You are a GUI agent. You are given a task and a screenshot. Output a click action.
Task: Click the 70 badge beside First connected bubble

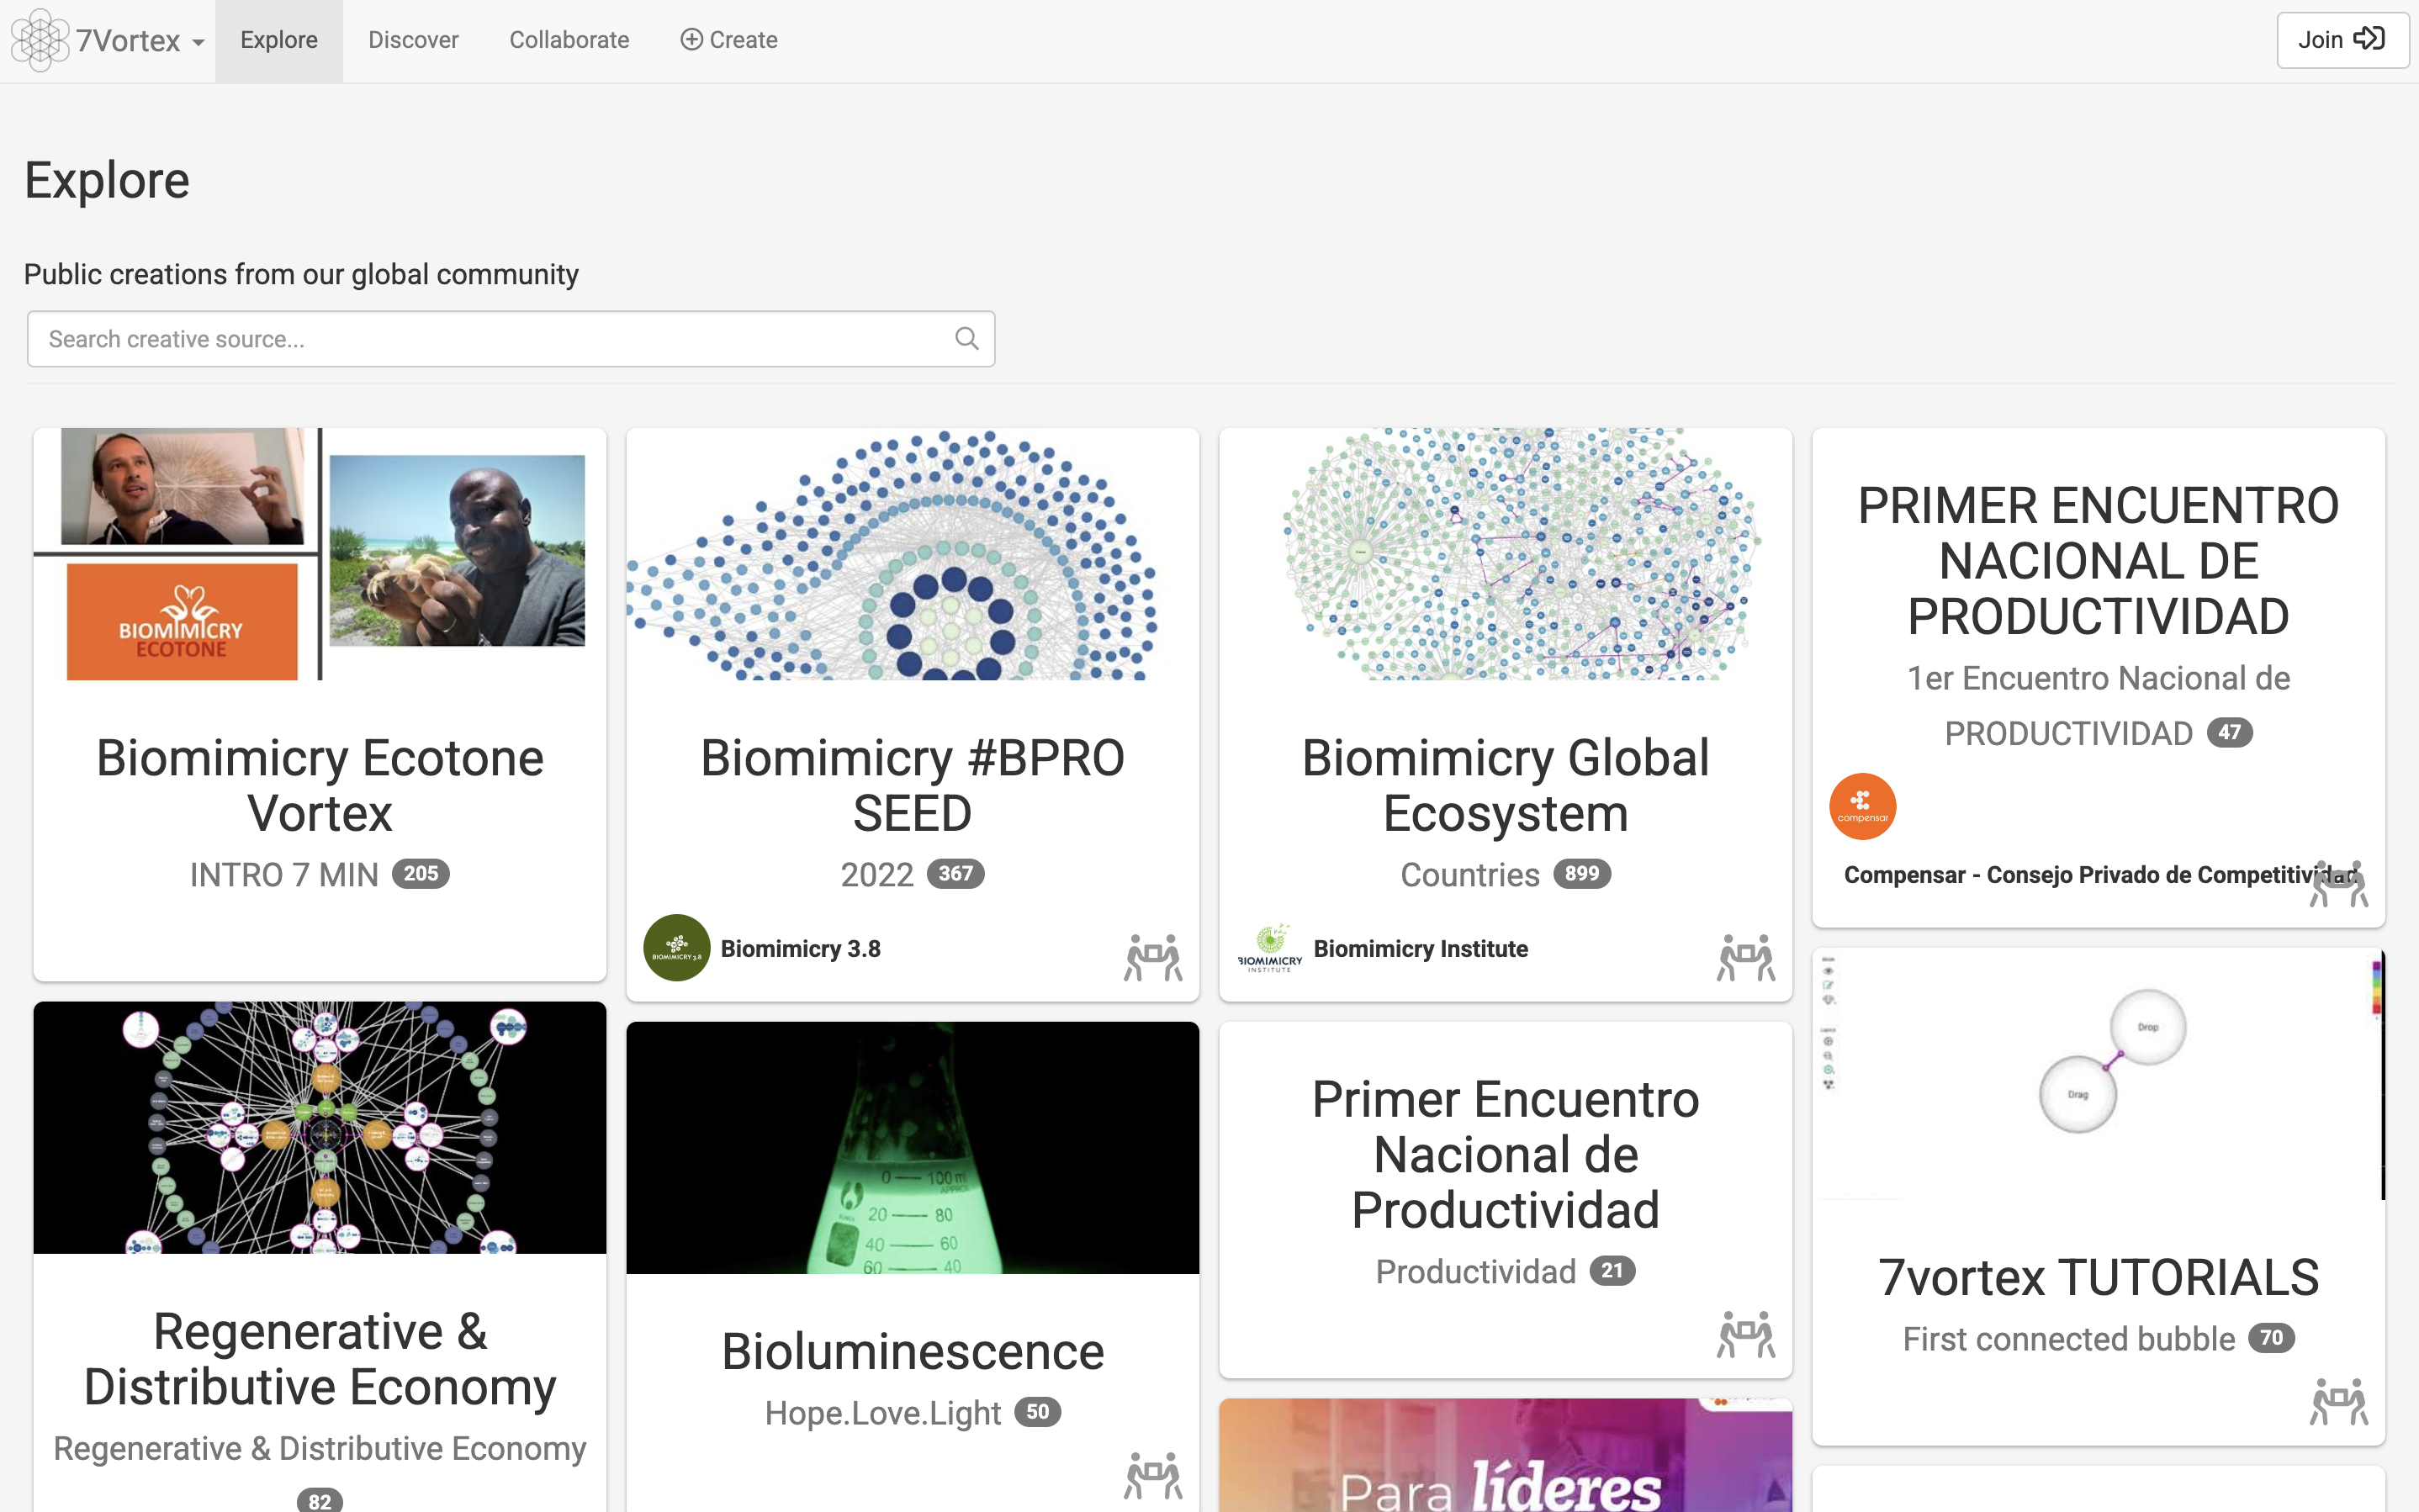tap(2272, 1338)
